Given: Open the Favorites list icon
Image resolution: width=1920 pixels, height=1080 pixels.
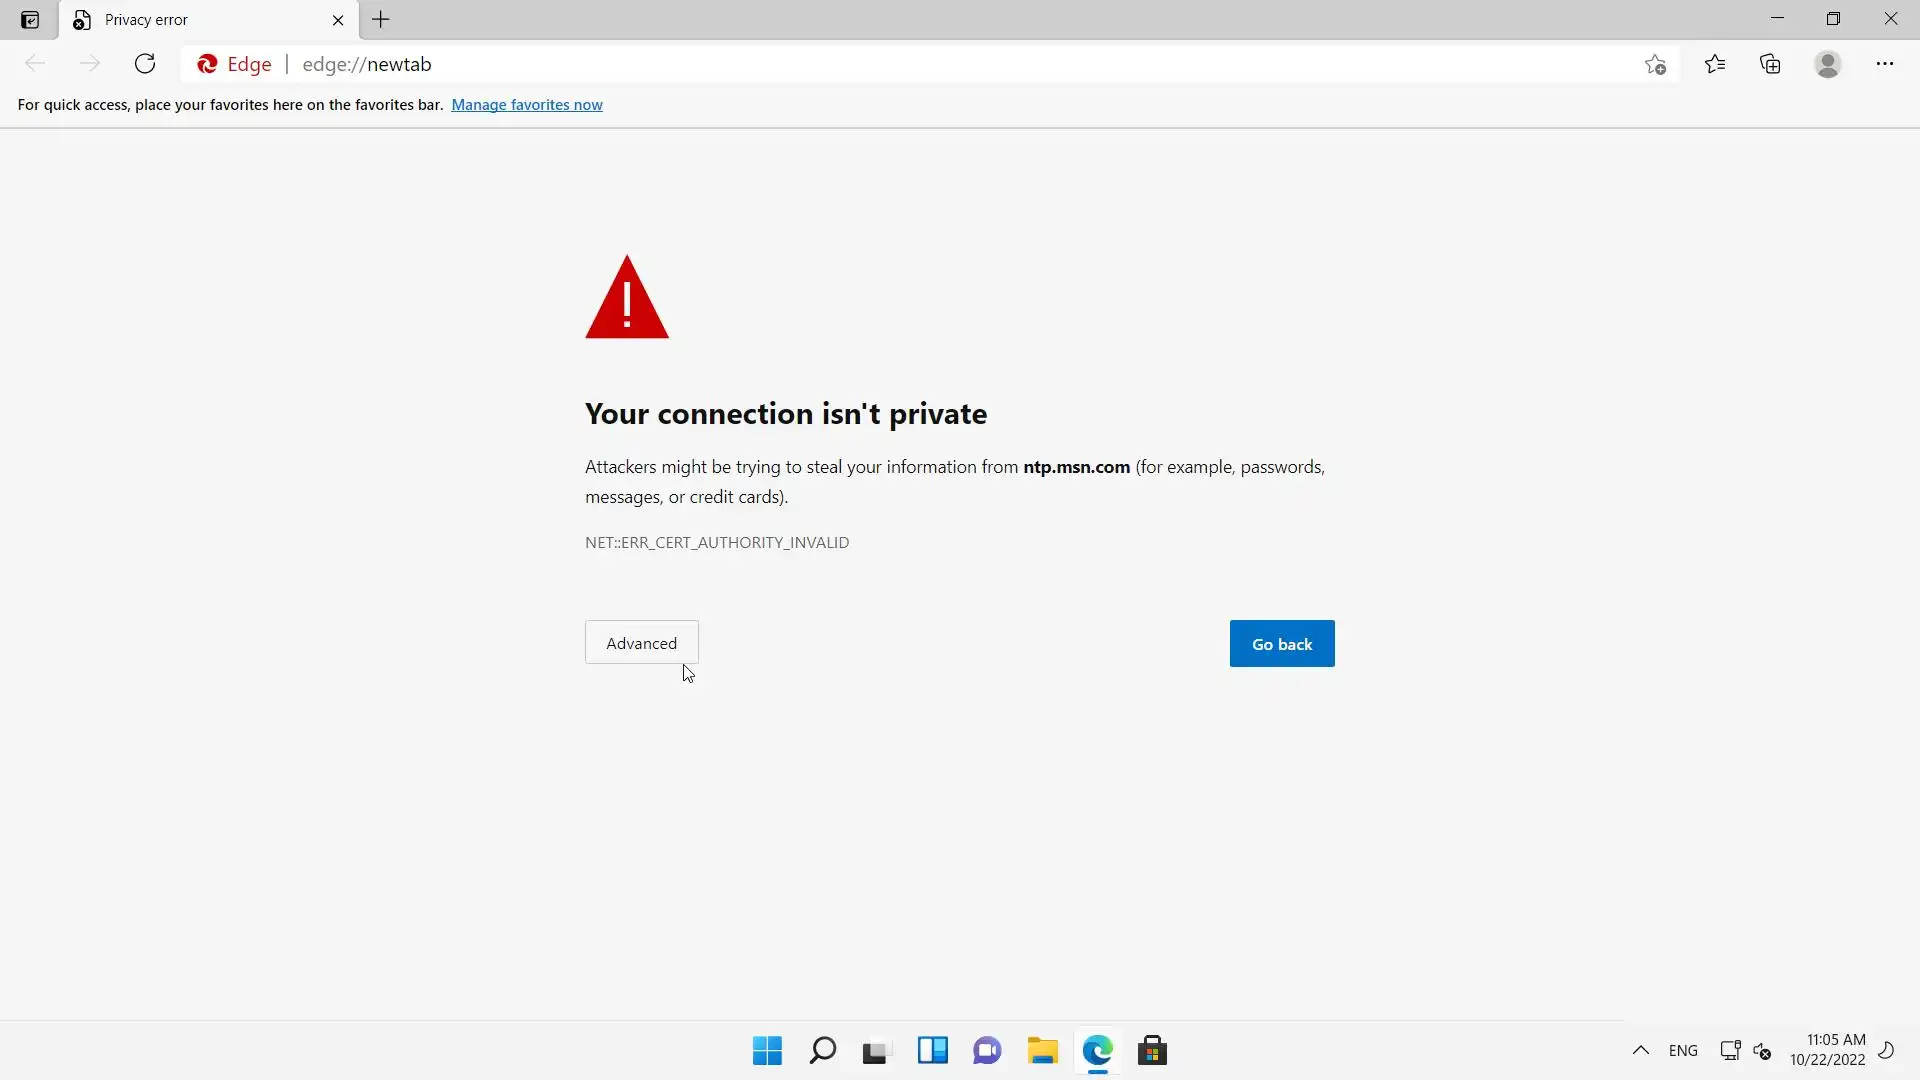Looking at the screenshot, I should 1715,64.
